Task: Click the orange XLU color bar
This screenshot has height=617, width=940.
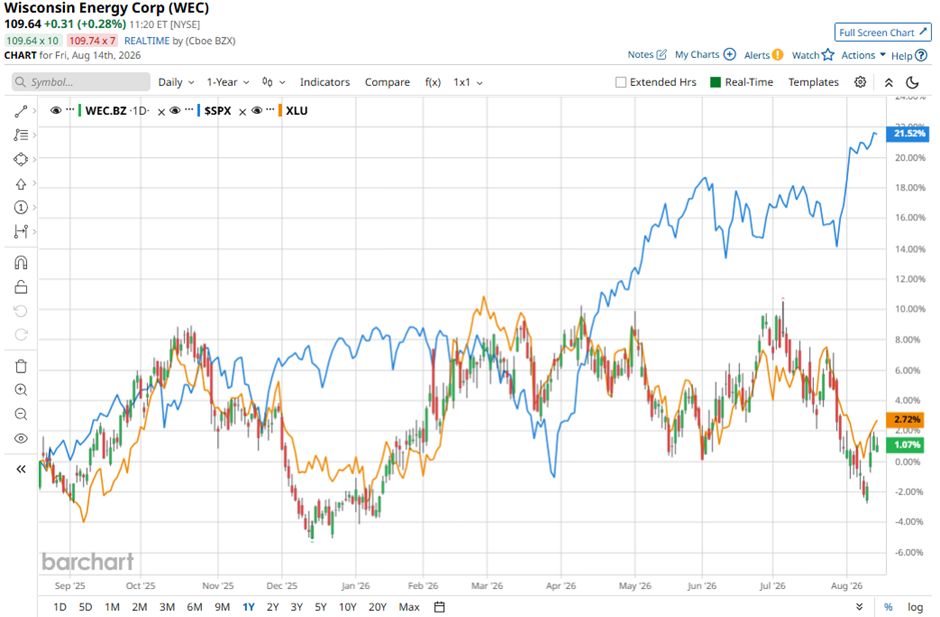Action: (280, 110)
